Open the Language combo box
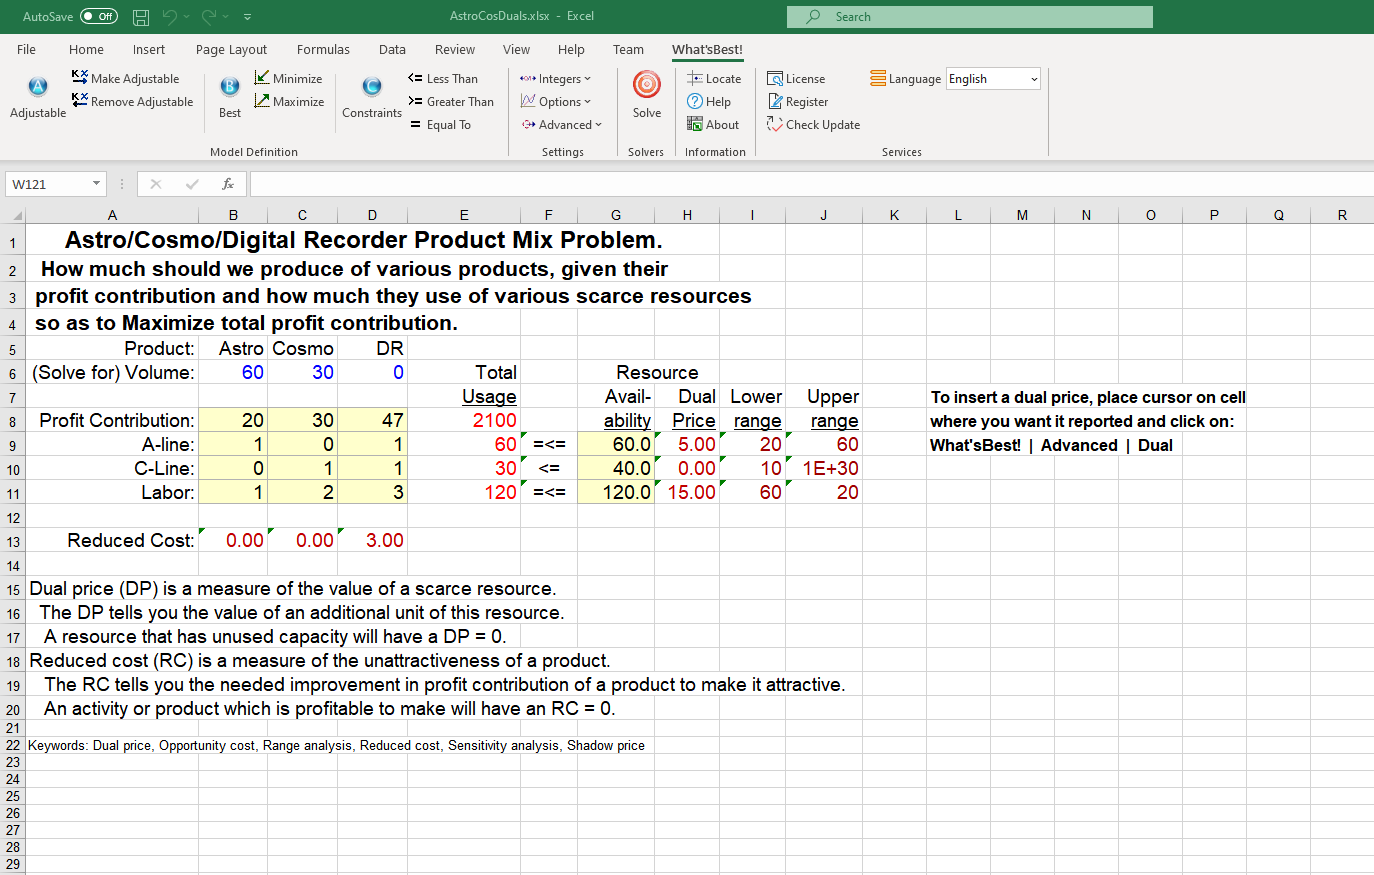This screenshot has width=1374, height=875. [x=993, y=79]
